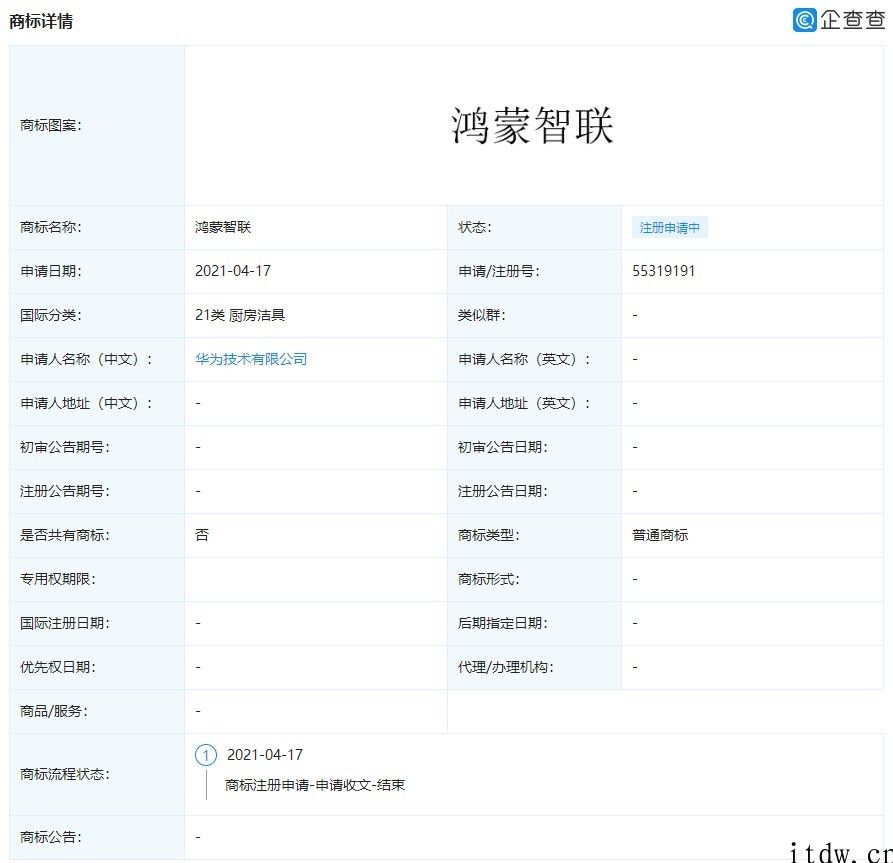The width and height of the screenshot is (893, 863).
Task: Click the step 1 circle in trademark flow
Action: (206, 755)
